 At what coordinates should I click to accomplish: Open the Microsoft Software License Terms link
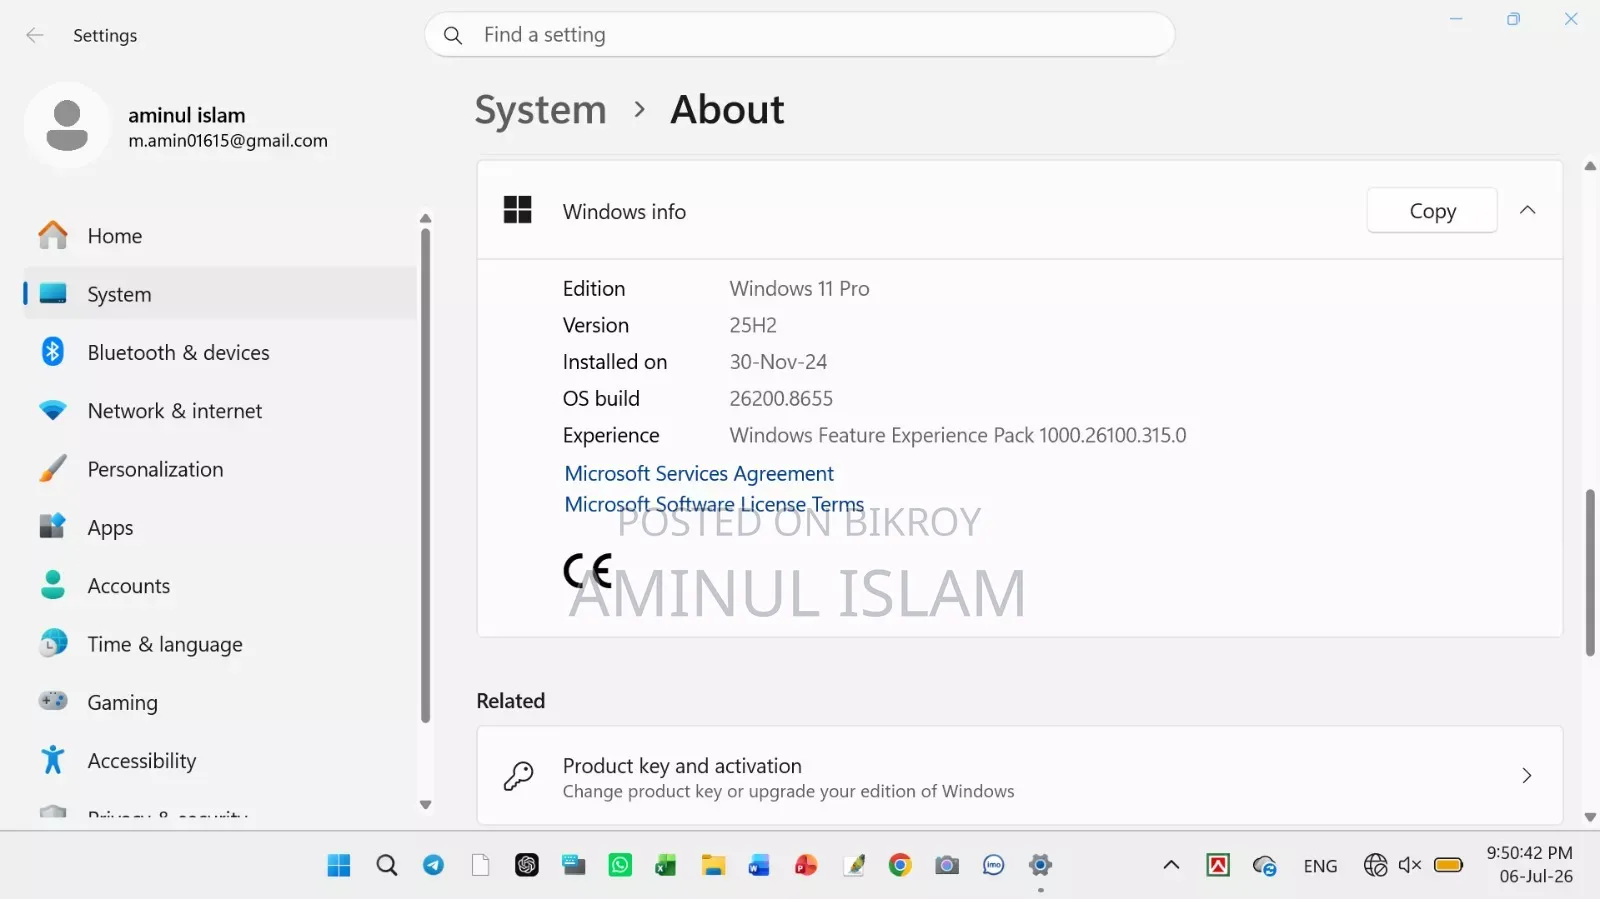pyautogui.click(x=714, y=504)
